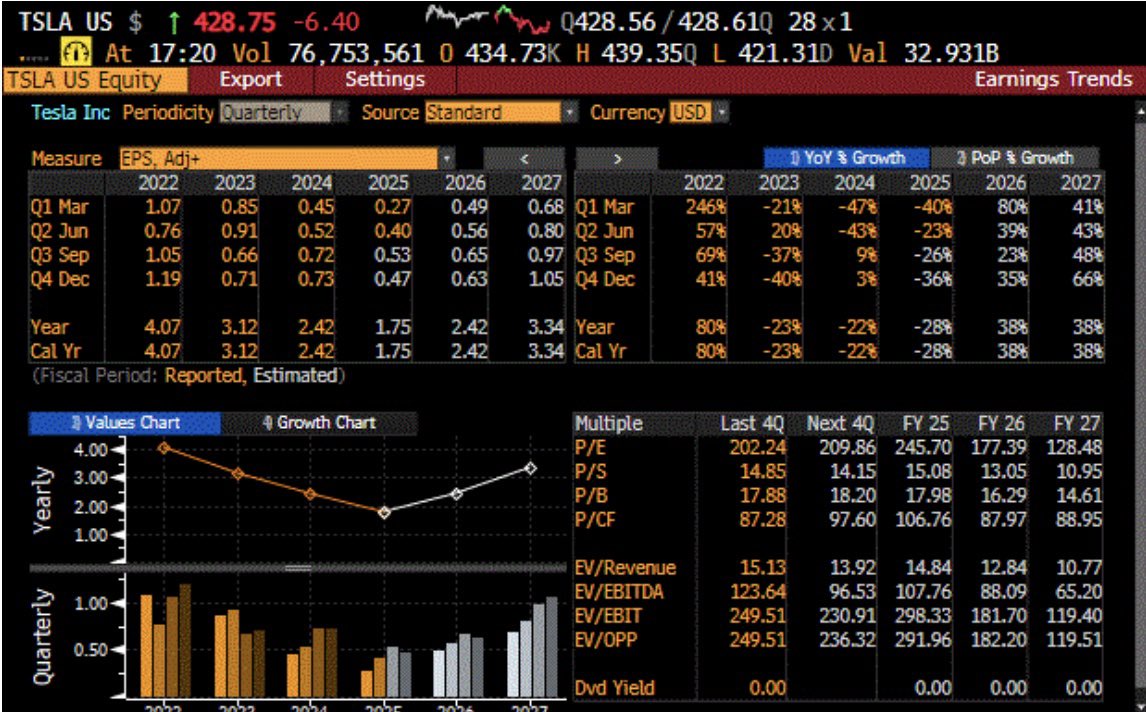
Task: Click the tallest 2022 bar in quarterly chart
Action: click(x=184, y=640)
